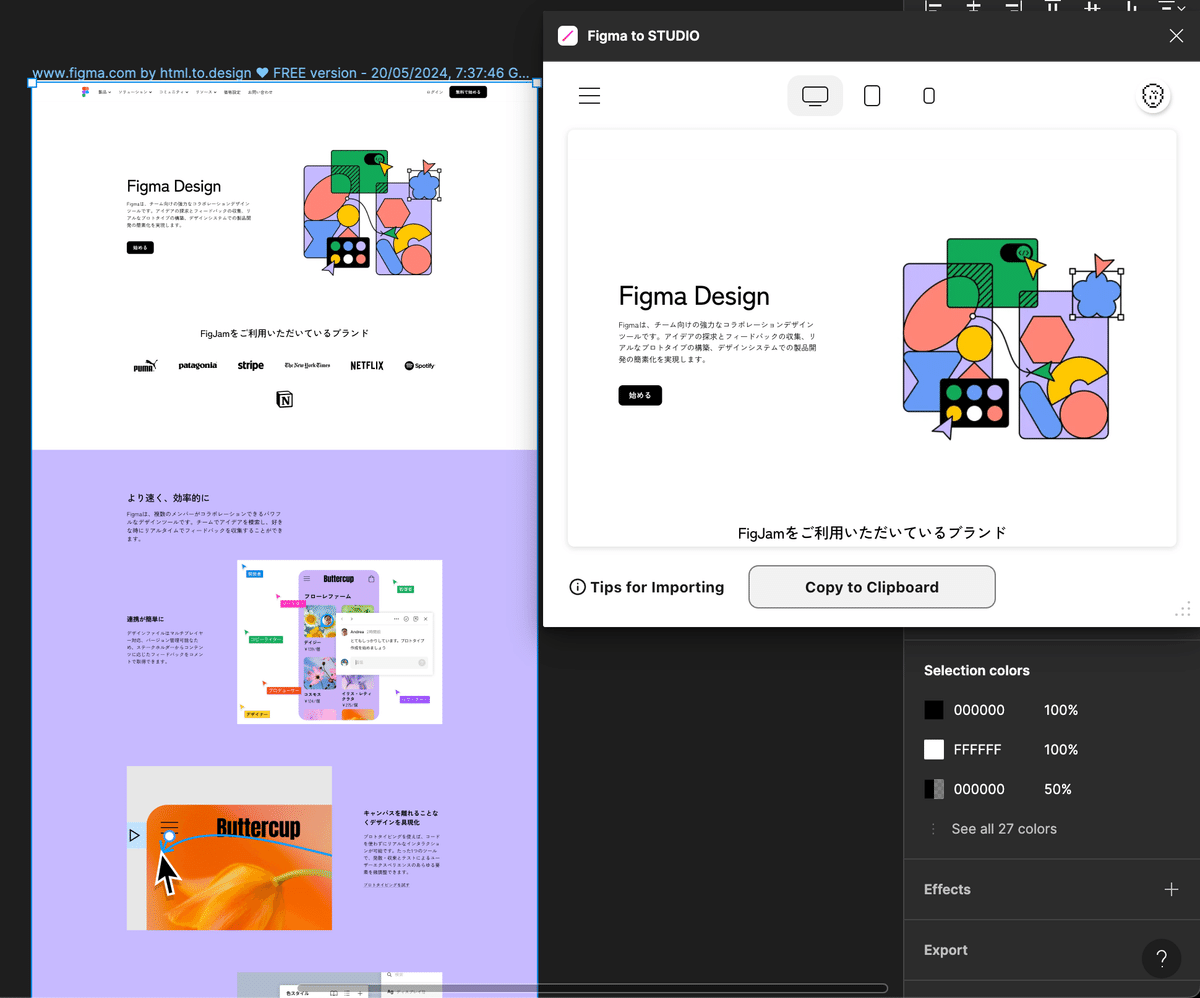1200x998 pixels.
Task: Open the Effects section header
Action: (x=947, y=889)
